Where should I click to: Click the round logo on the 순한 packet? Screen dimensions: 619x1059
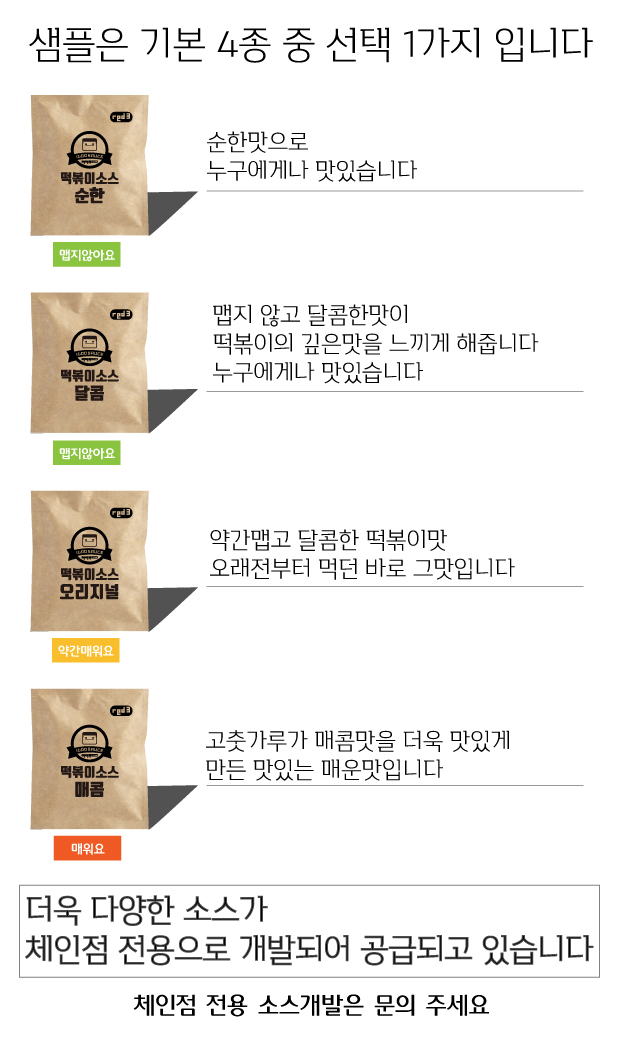coord(89,149)
